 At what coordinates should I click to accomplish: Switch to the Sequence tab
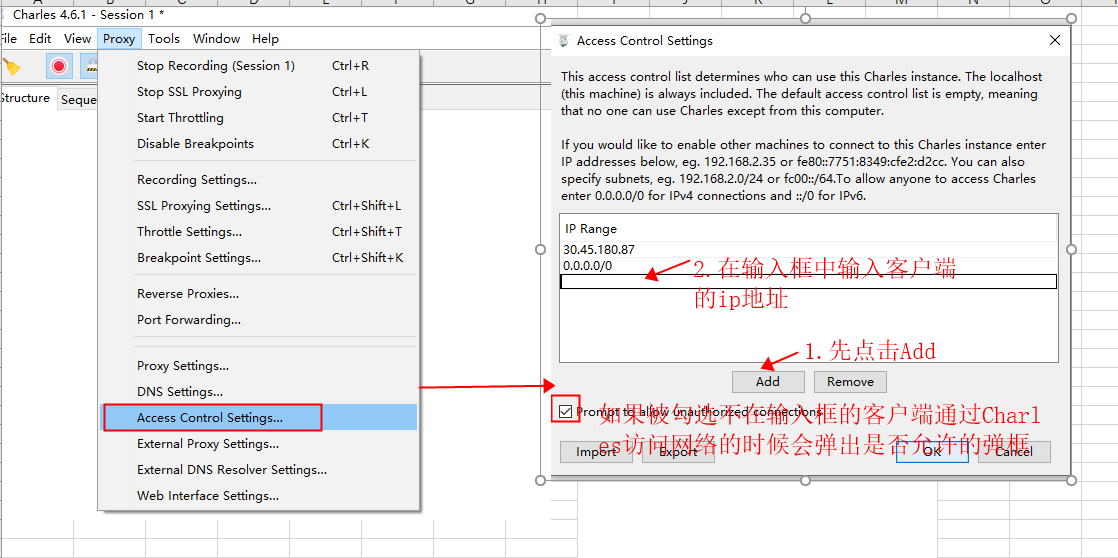78,100
